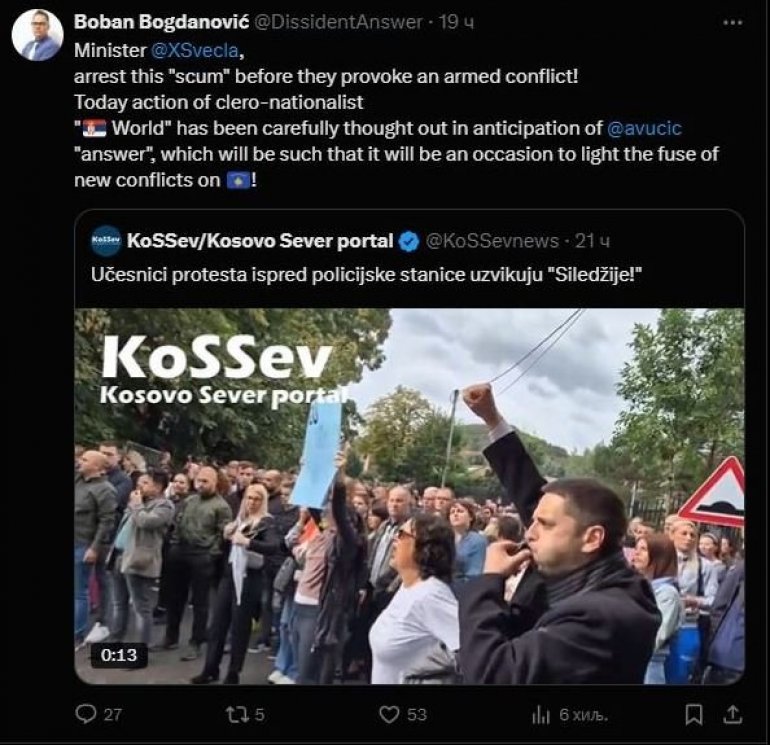Open the @XSvecla mention link
Screen dimensions: 770x745
pos(195,51)
